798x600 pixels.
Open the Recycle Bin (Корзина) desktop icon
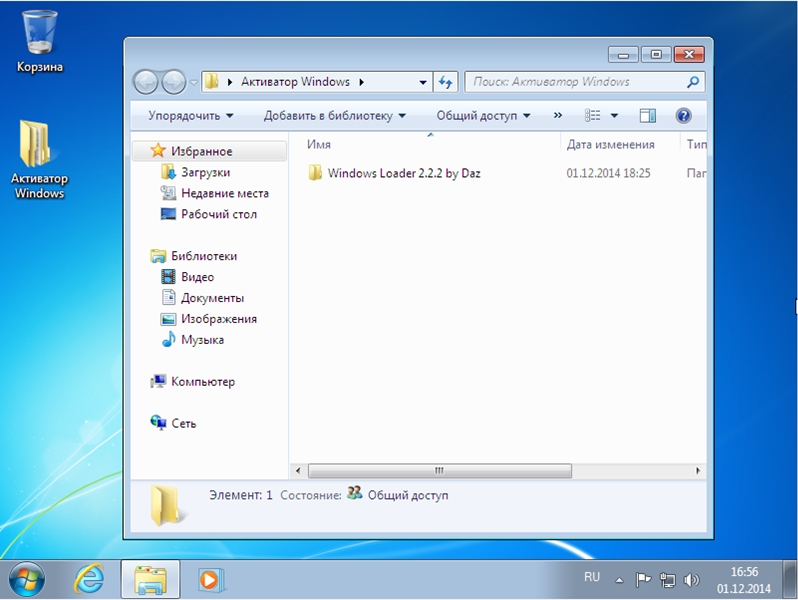(x=40, y=42)
